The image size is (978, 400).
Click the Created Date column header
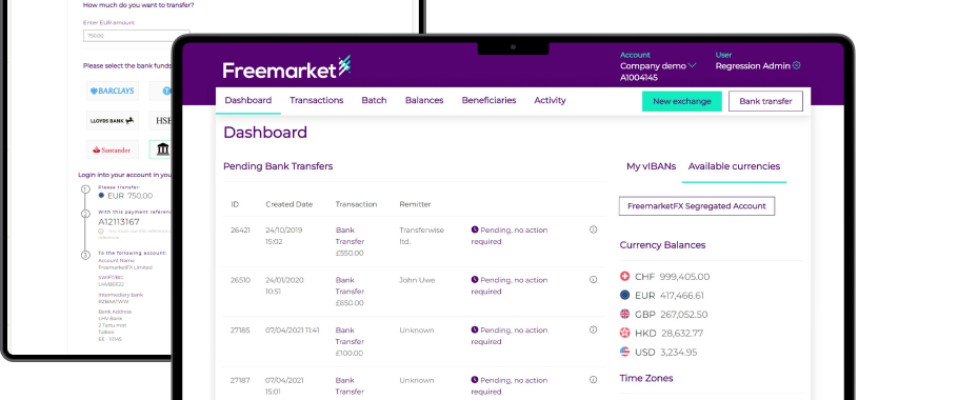289,204
